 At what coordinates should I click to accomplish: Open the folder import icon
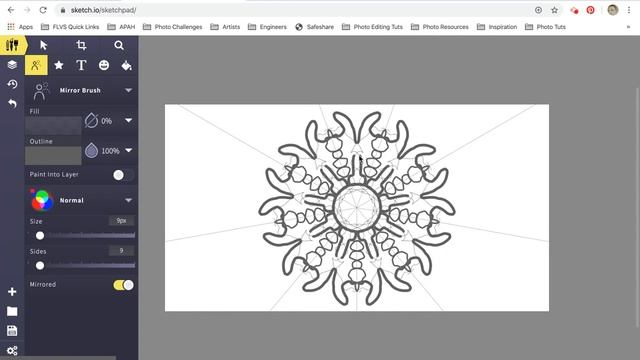pyautogui.click(x=12, y=311)
